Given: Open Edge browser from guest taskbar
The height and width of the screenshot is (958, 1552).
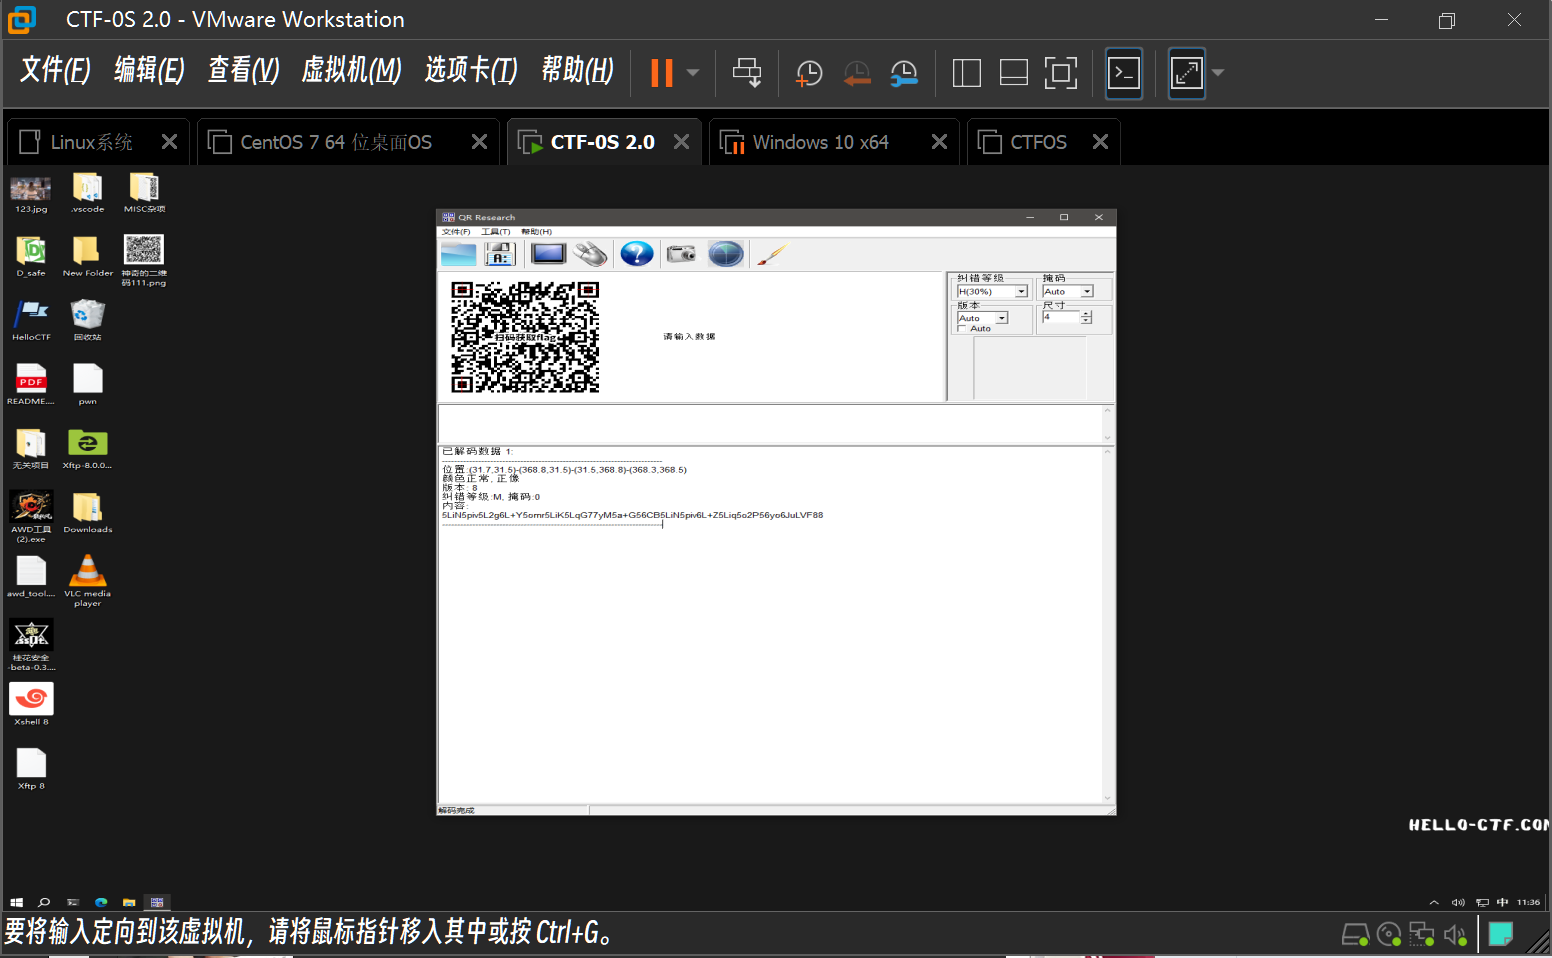Looking at the screenshot, I should tap(101, 902).
